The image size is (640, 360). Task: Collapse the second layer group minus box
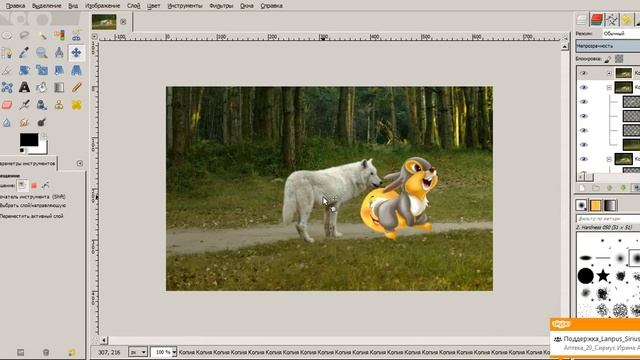tap(609, 88)
